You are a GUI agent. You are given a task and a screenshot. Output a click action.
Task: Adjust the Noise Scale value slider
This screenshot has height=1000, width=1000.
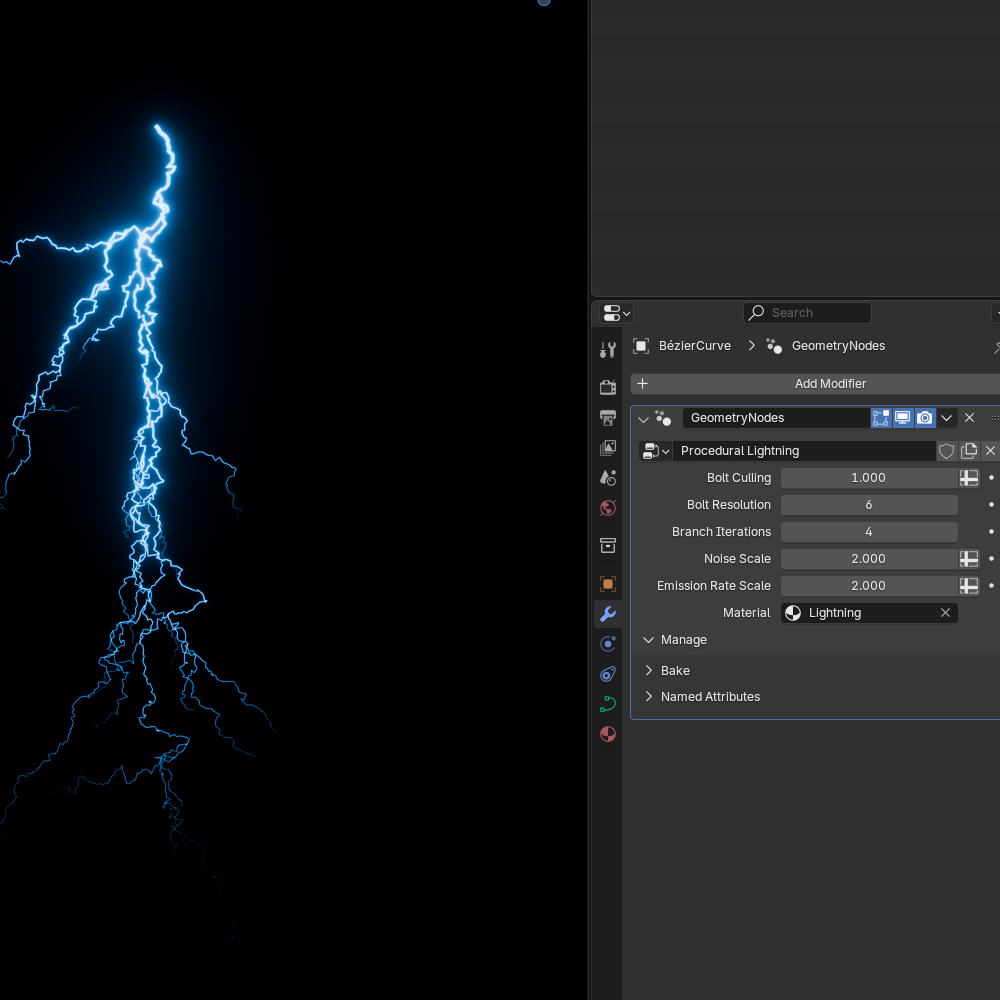click(x=869, y=558)
